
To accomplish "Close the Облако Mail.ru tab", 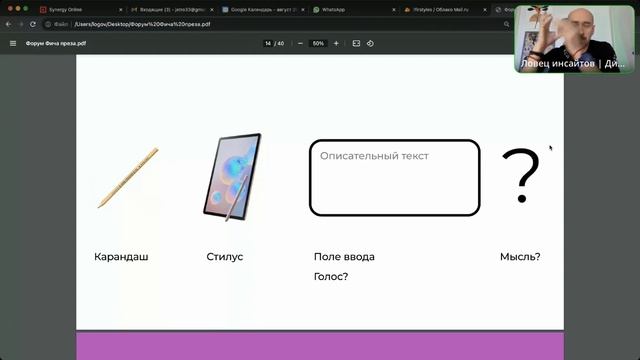I will pos(485,9).
